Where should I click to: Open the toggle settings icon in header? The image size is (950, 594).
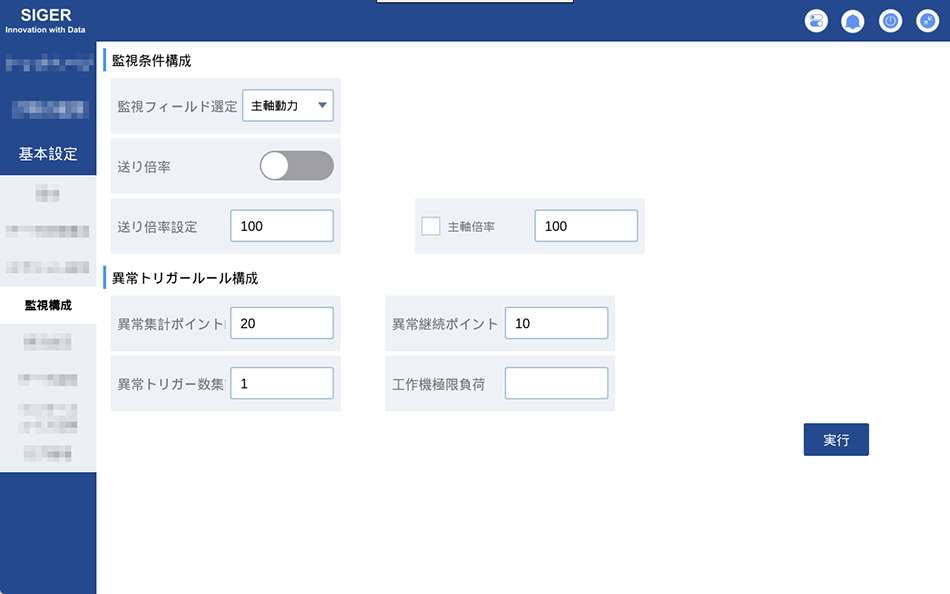tap(816, 21)
